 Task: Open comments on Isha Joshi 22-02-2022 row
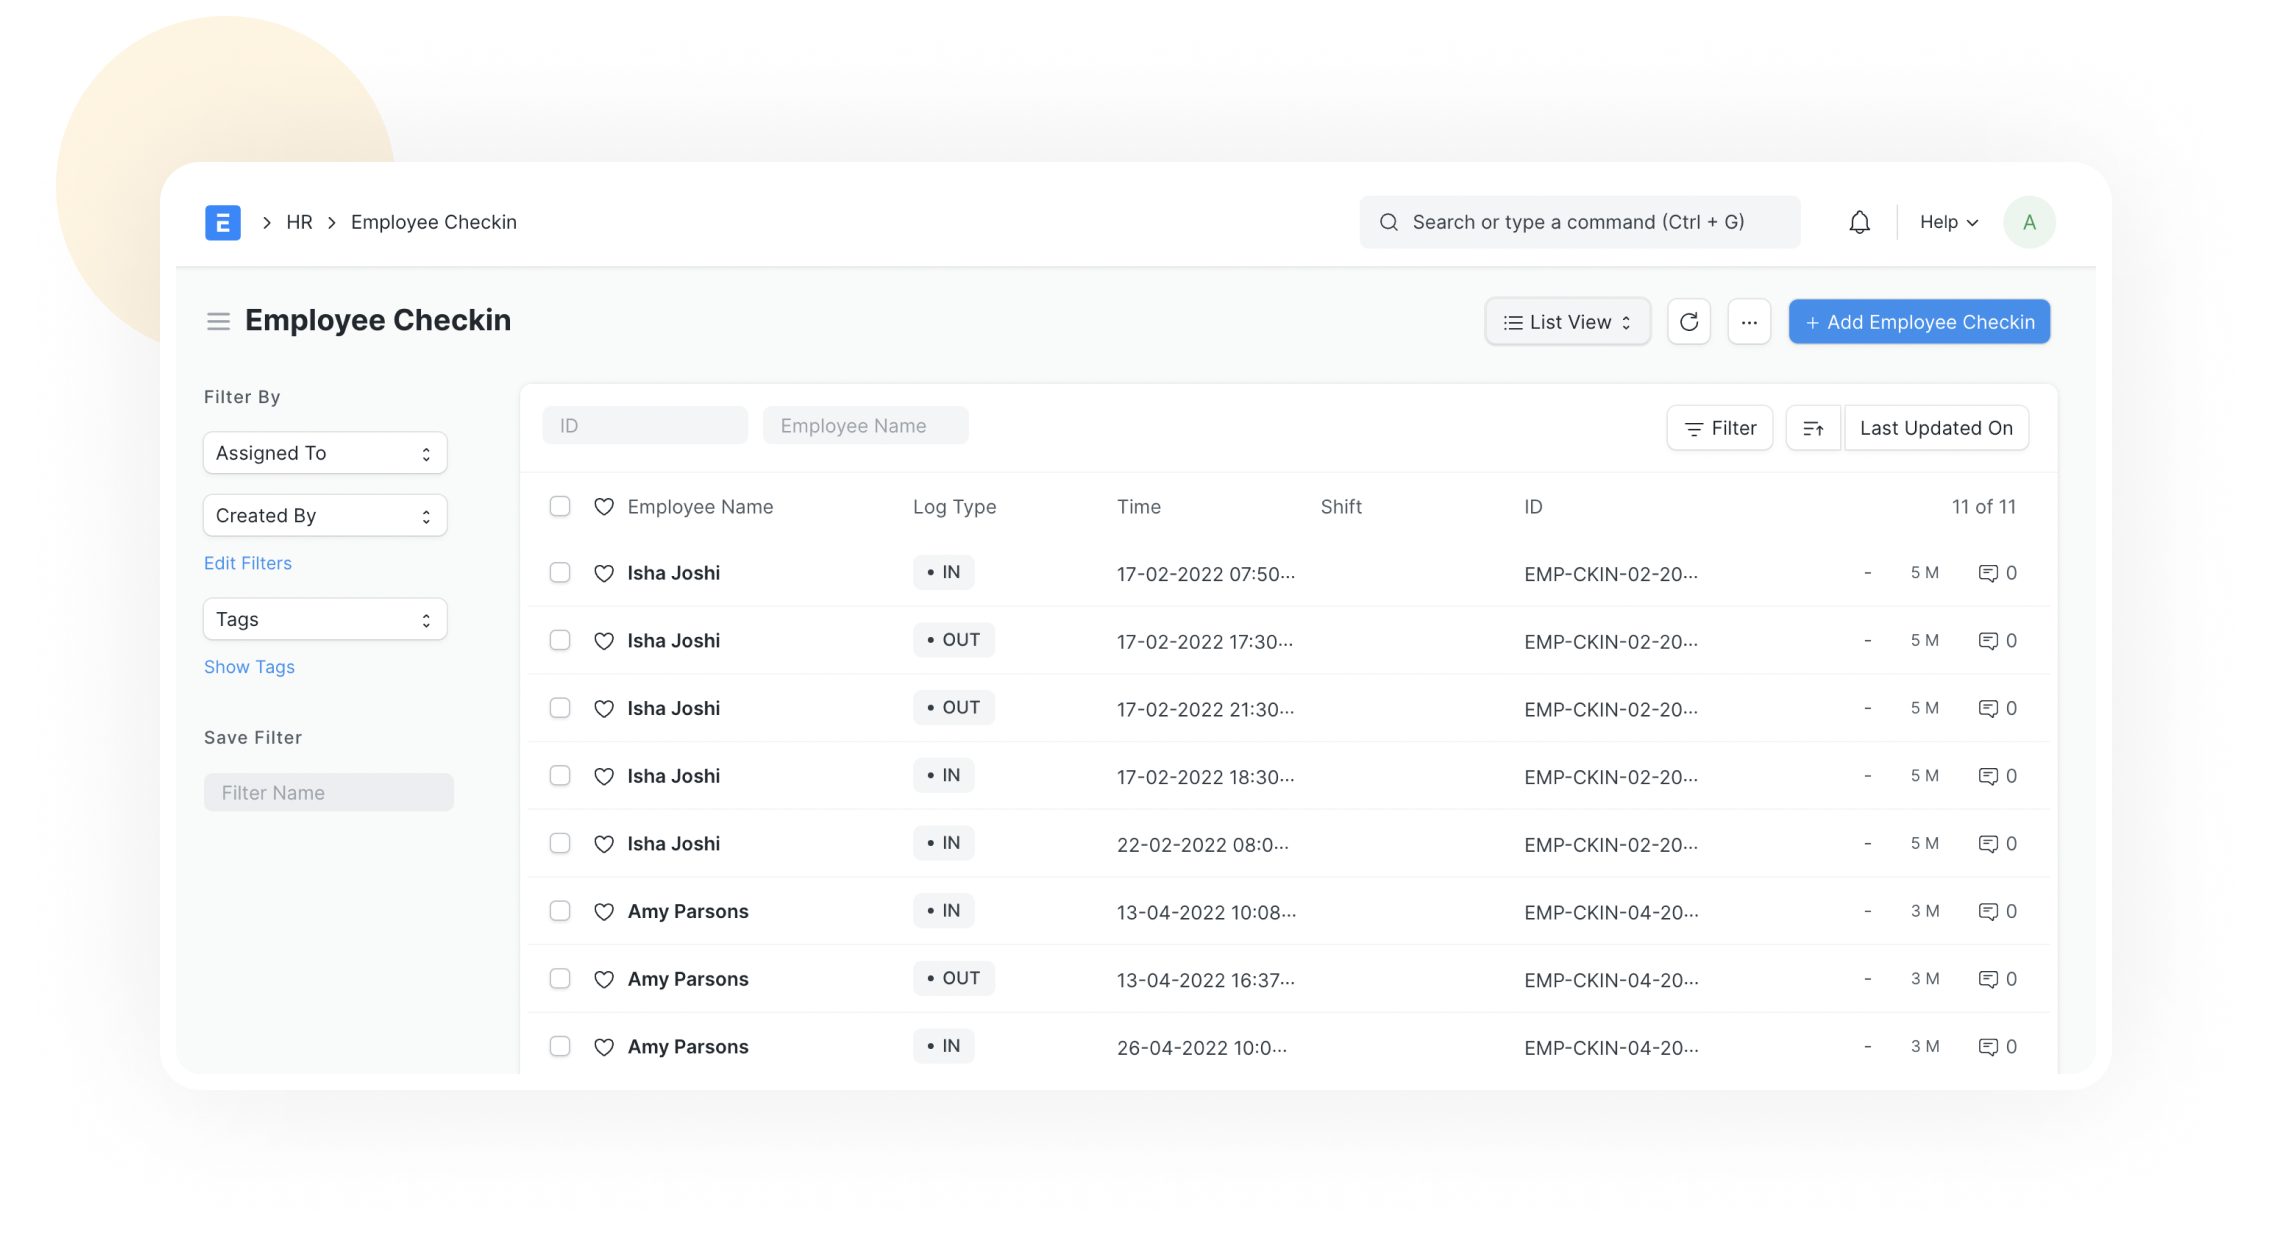(x=1997, y=844)
